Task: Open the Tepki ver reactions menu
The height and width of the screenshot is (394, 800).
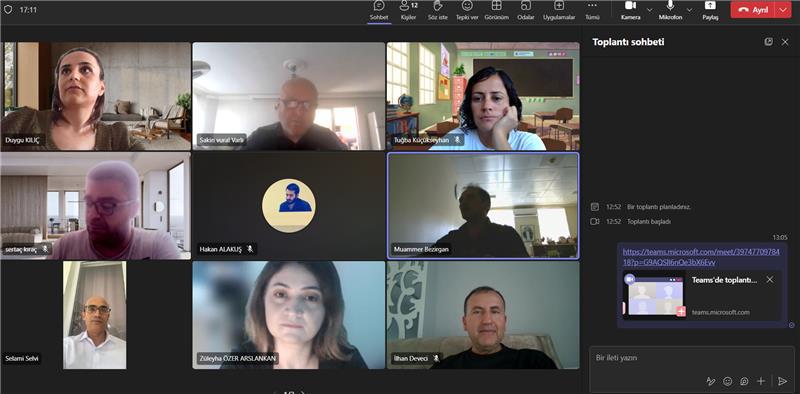Action: tap(467, 11)
